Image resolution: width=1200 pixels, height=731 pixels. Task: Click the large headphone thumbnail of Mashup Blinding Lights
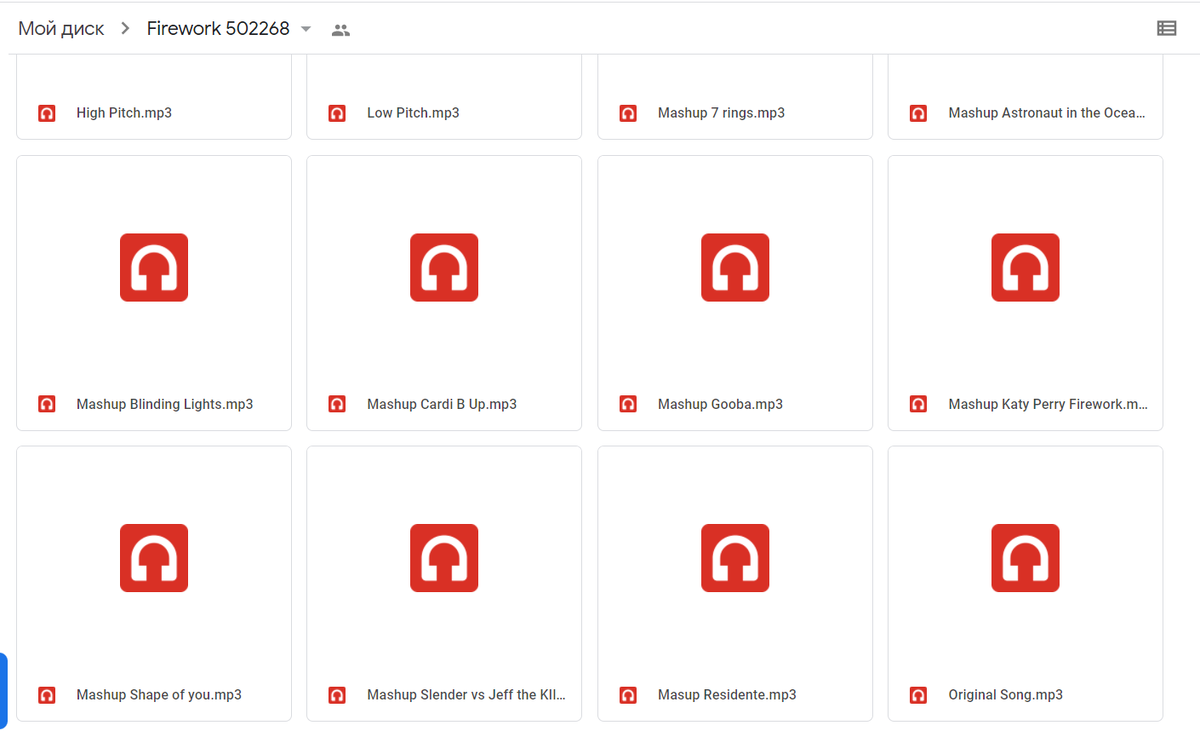pos(154,267)
